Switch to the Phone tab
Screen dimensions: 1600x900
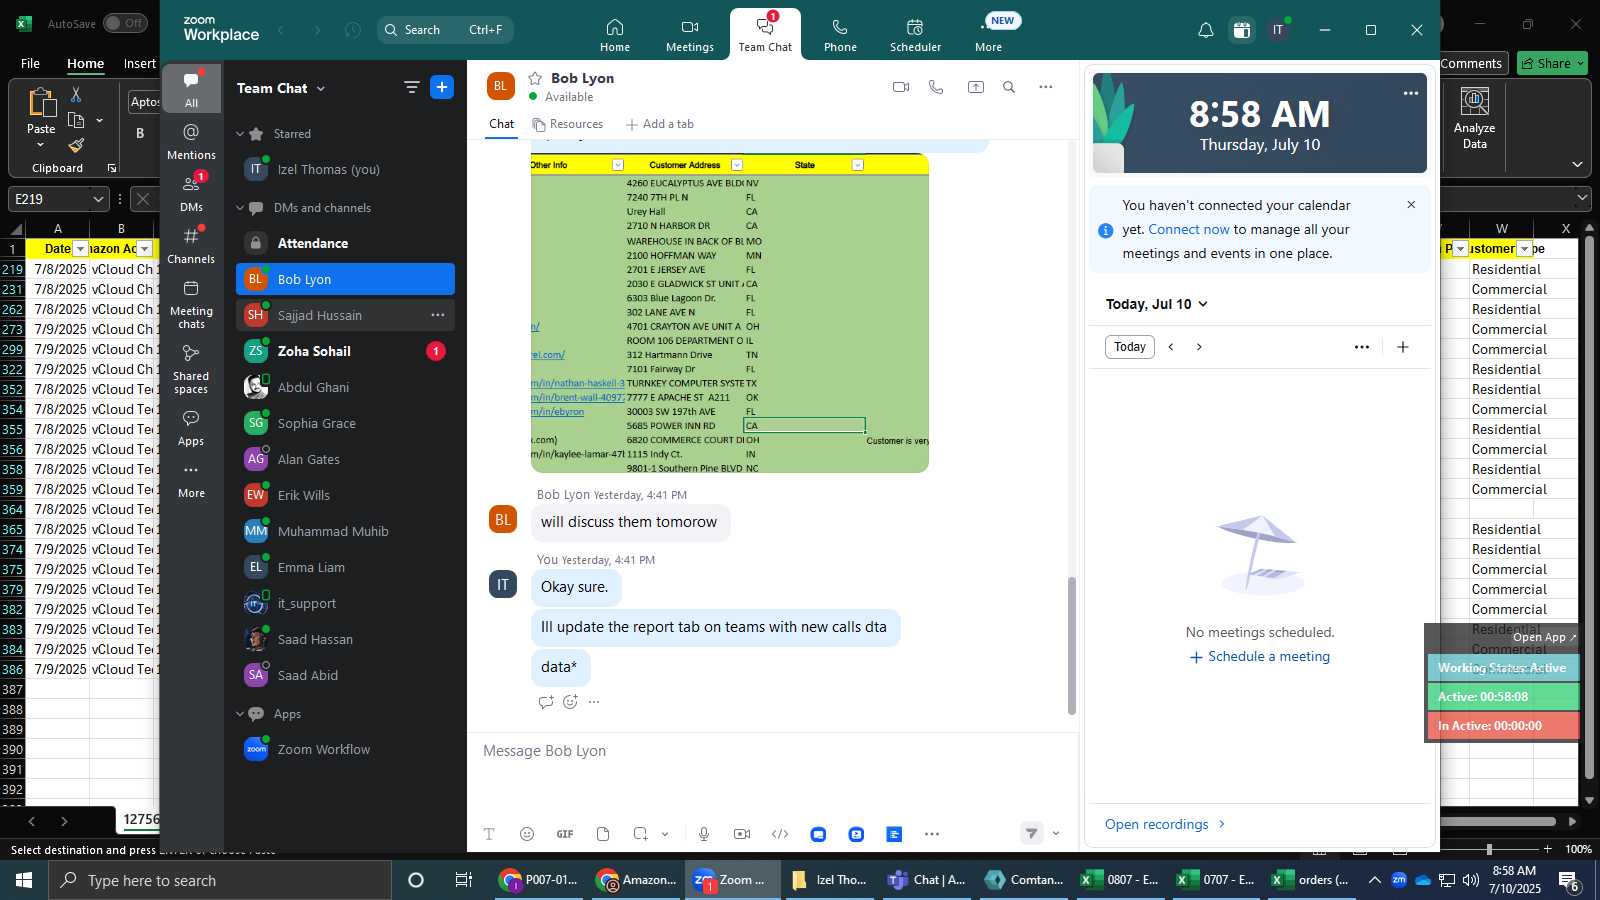pyautogui.click(x=840, y=35)
